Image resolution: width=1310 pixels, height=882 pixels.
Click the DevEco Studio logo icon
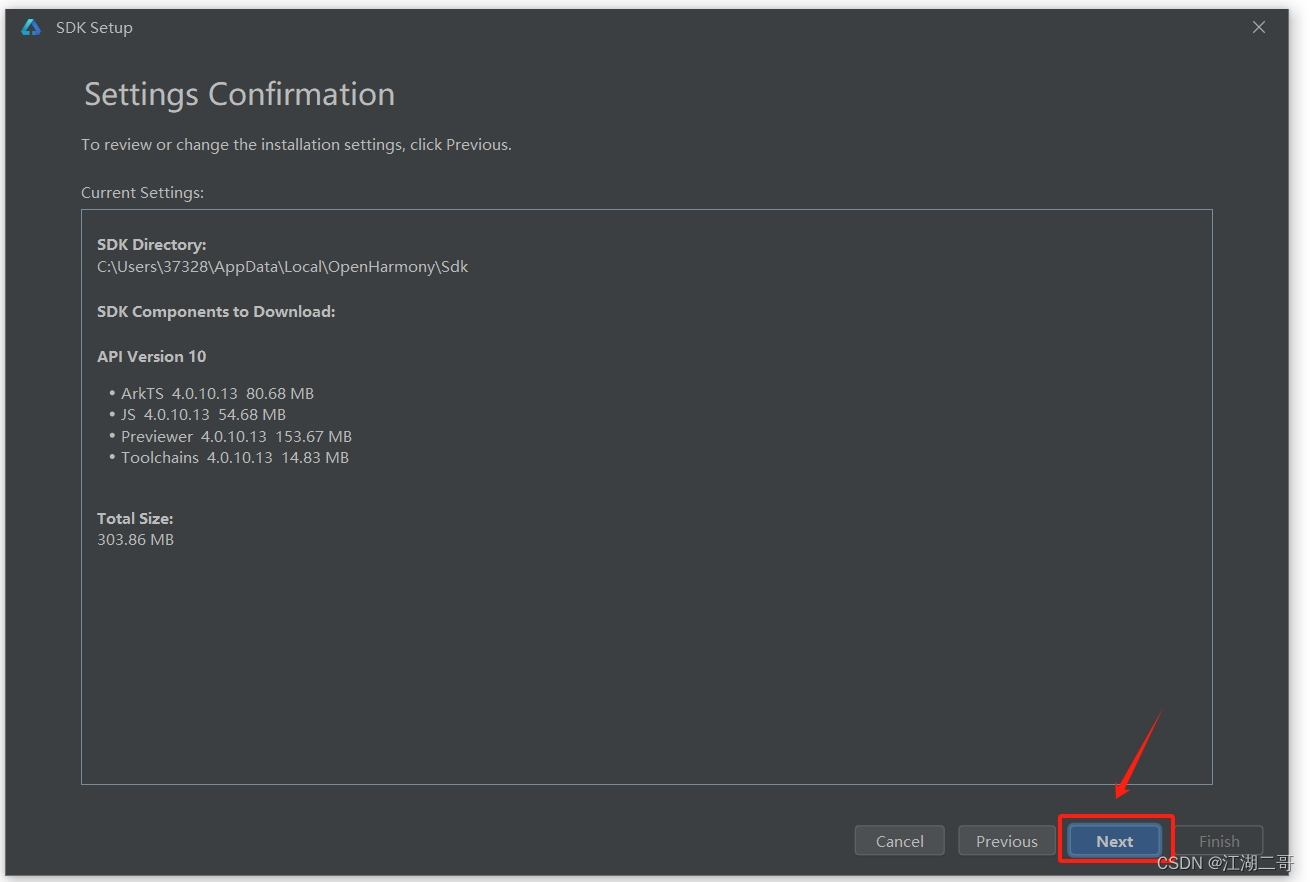coord(31,27)
